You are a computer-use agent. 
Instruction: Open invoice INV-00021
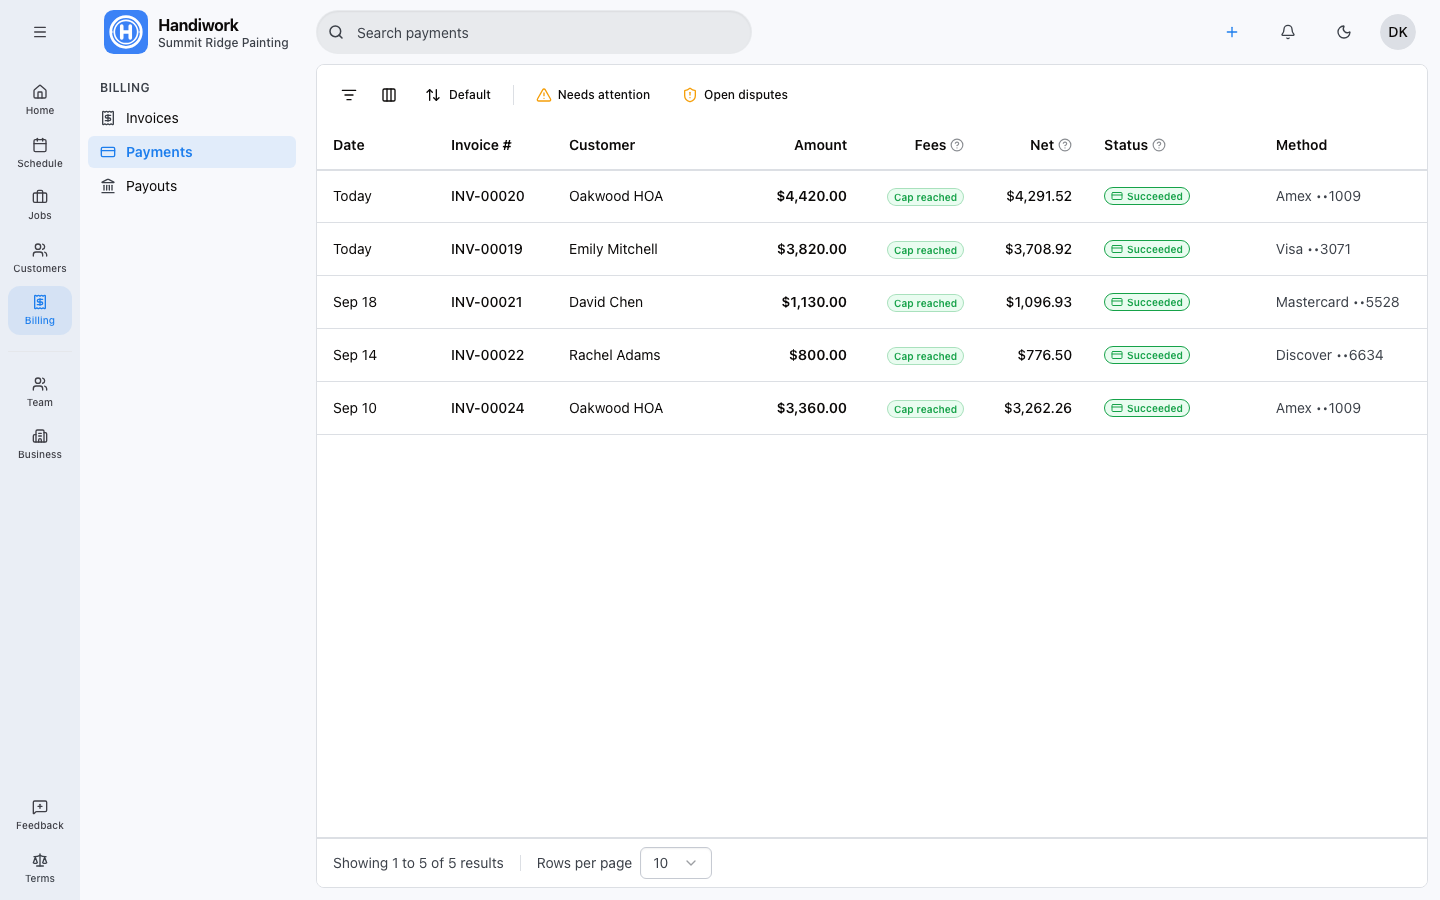click(x=487, y=302)
